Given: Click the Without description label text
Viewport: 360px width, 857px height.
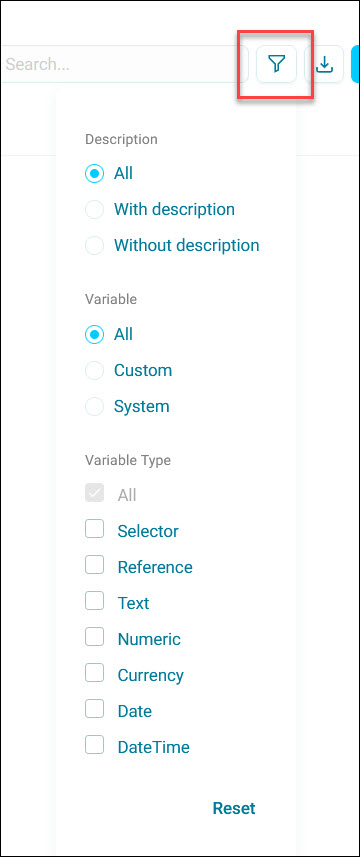Looking at the screenshot, I should [x=186, y=245].
